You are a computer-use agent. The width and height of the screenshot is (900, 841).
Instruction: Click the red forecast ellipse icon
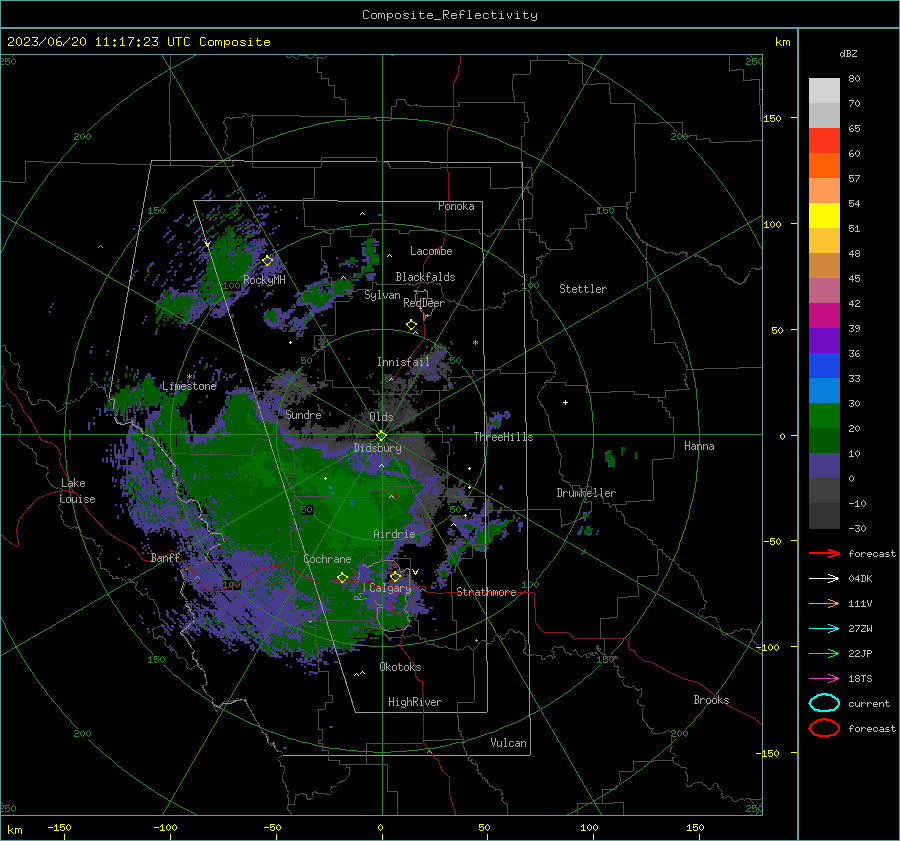coord(824,728)
